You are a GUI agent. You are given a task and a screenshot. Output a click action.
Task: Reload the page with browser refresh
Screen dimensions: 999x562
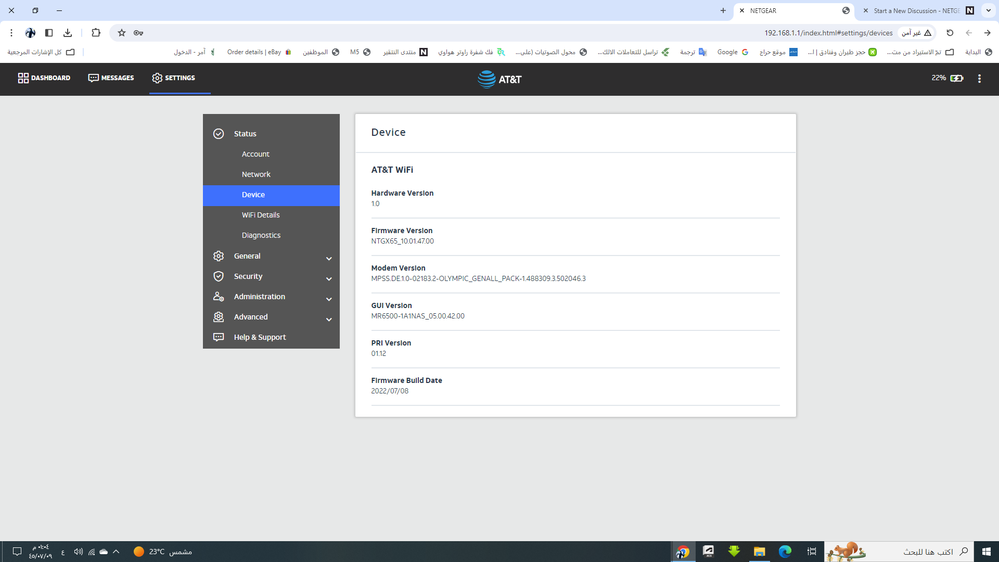(x=950, y=33)
